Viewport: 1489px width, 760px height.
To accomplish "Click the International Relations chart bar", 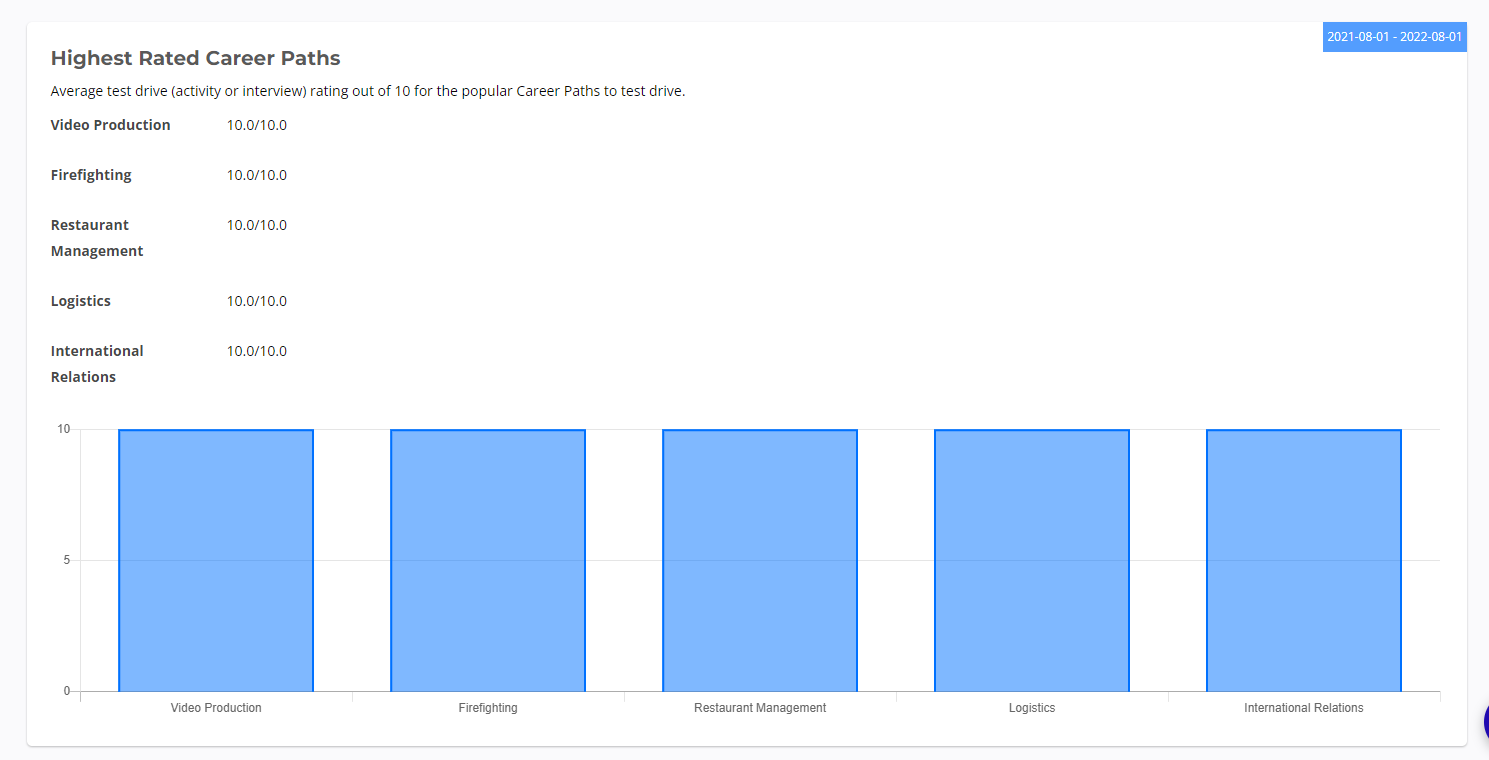I will (1304, 560).
